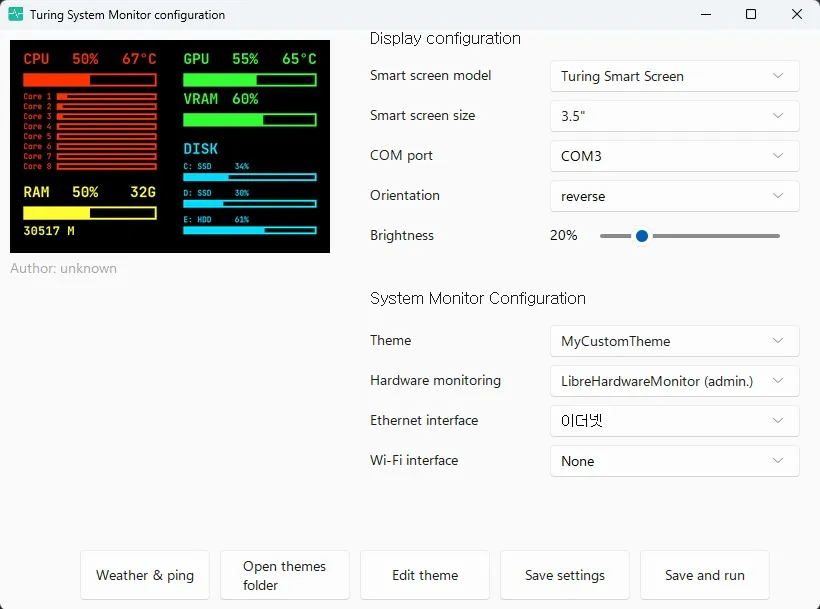The width and height of the screenshot is (820, 609).
Task: Click the Brightness slider handle
Action: (642, 236)
